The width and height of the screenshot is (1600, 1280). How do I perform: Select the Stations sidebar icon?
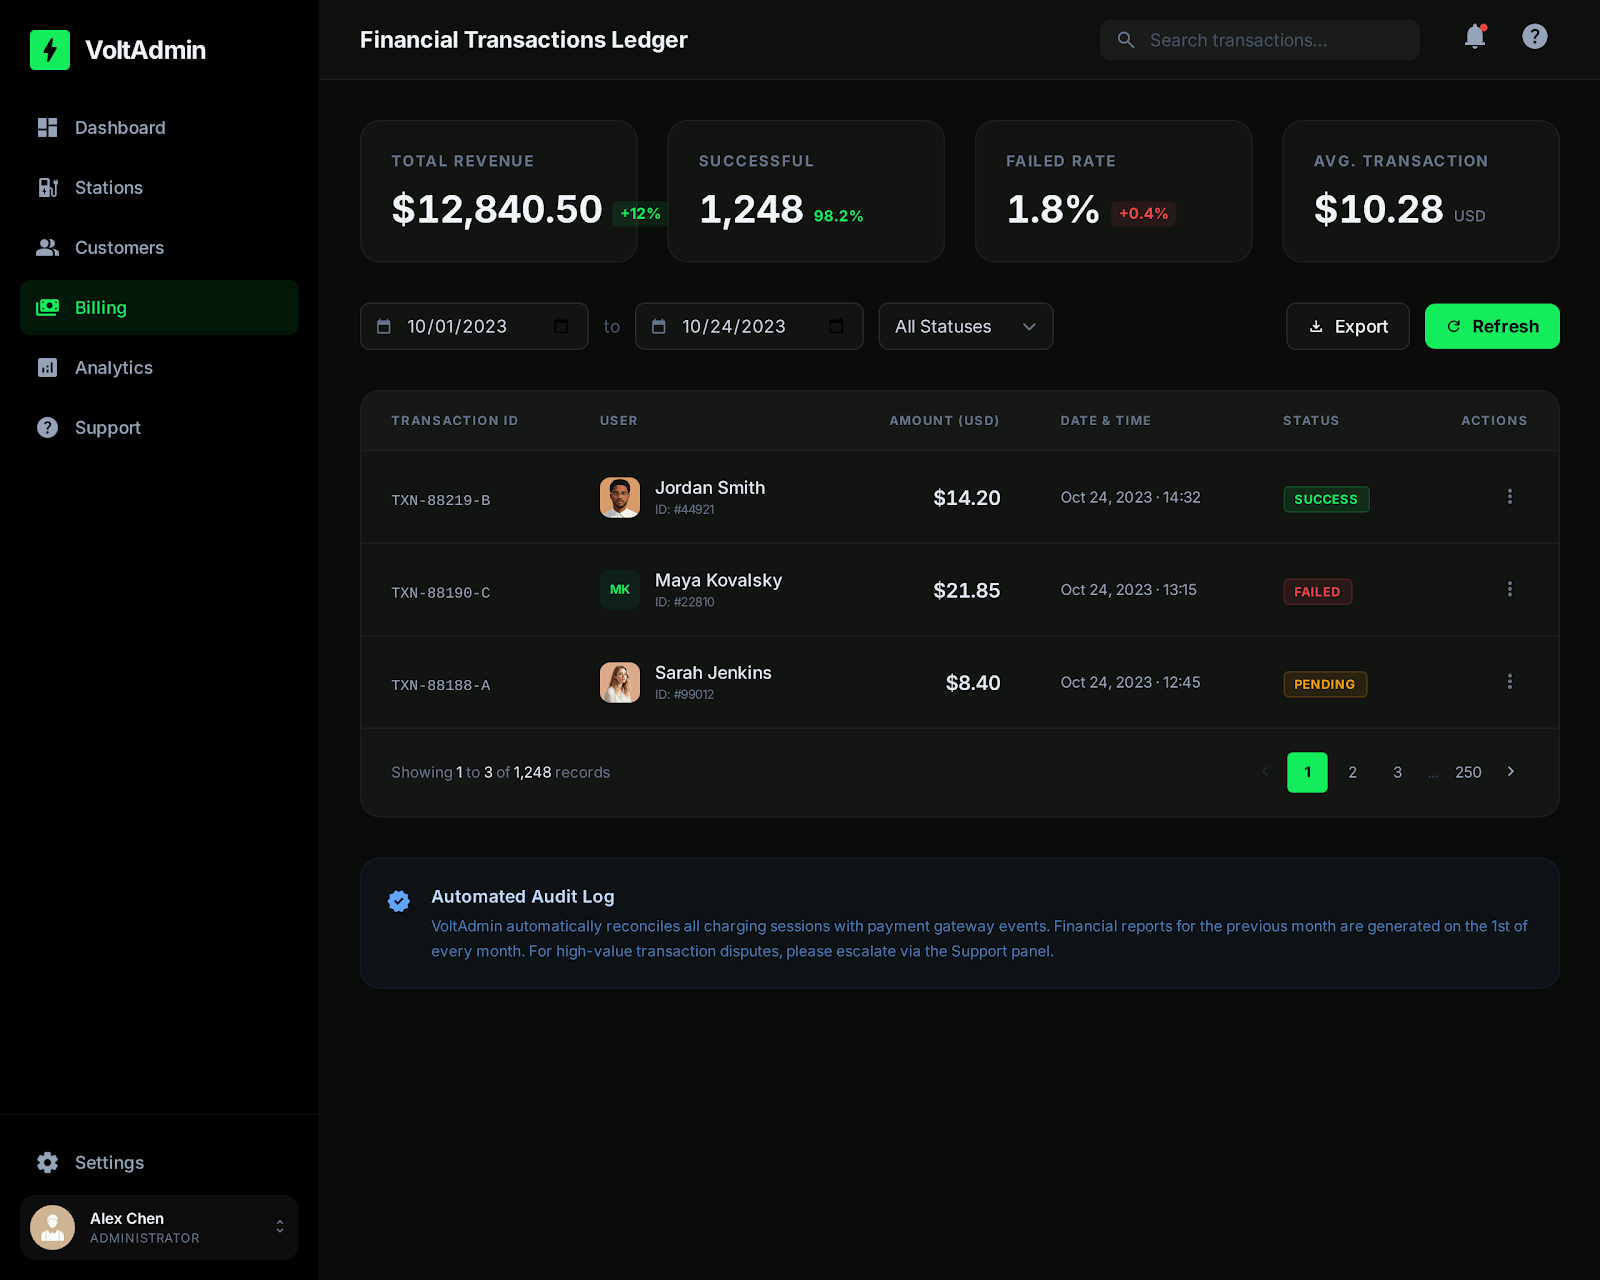[48, 187]
